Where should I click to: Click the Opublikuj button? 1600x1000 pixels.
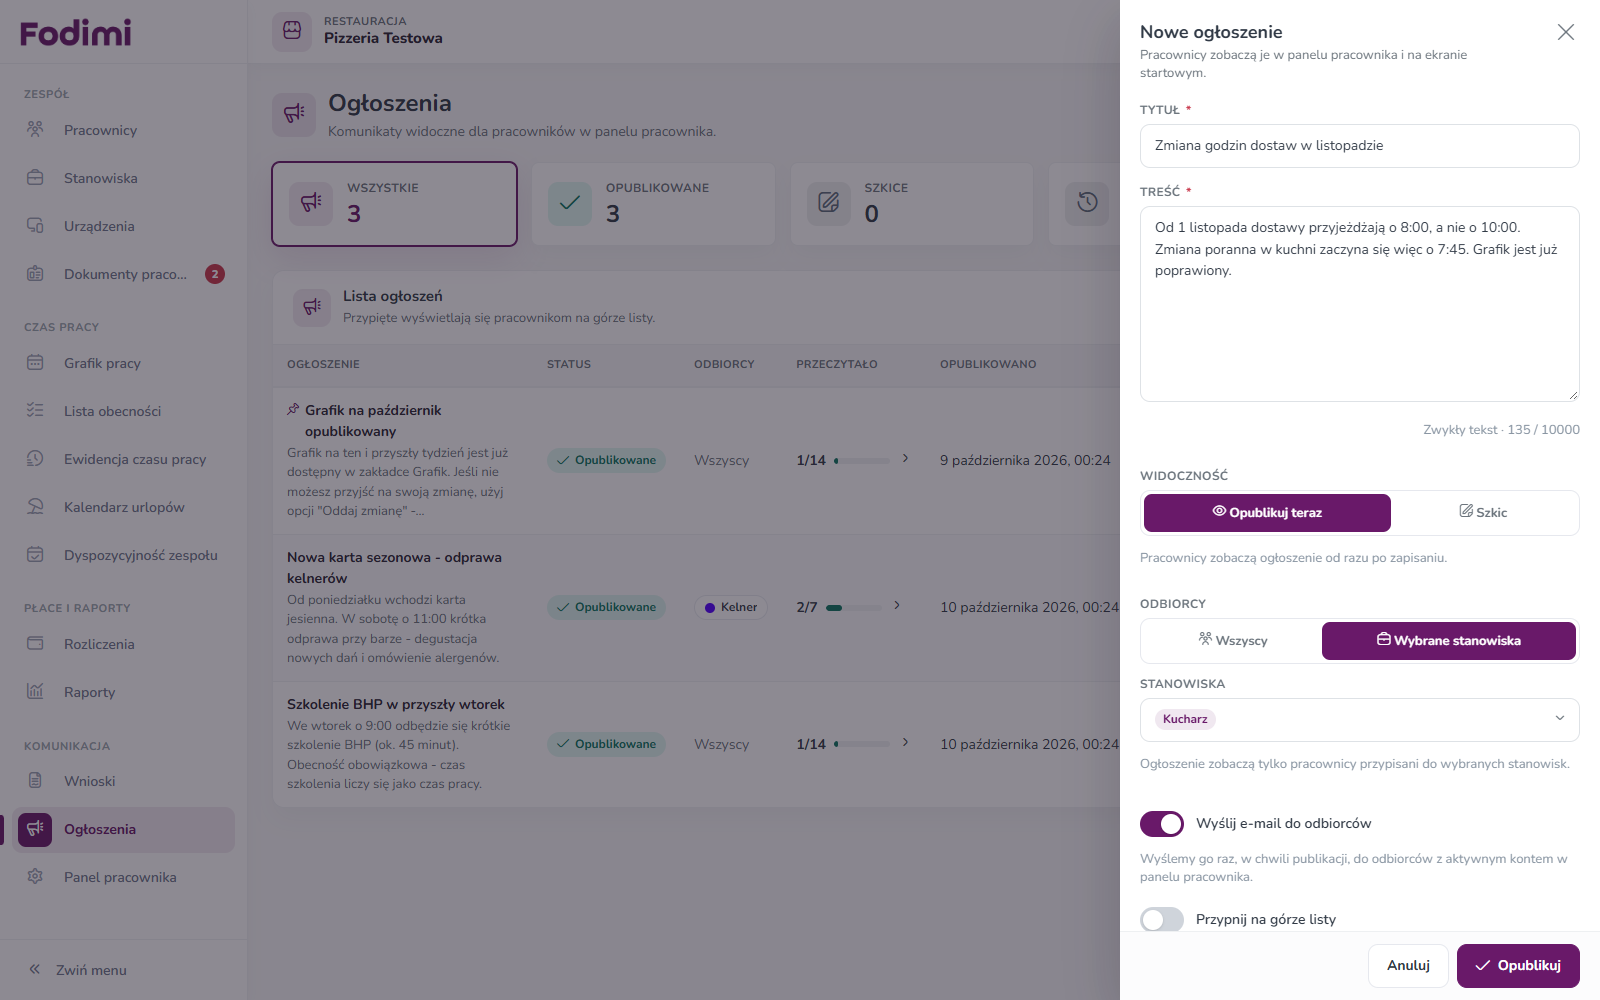pos(1518,966)
